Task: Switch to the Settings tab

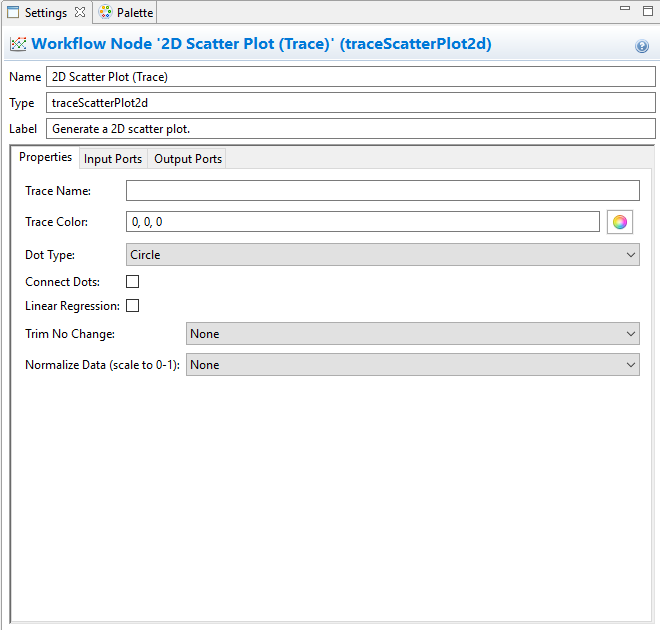Action: tap(45, 13)
